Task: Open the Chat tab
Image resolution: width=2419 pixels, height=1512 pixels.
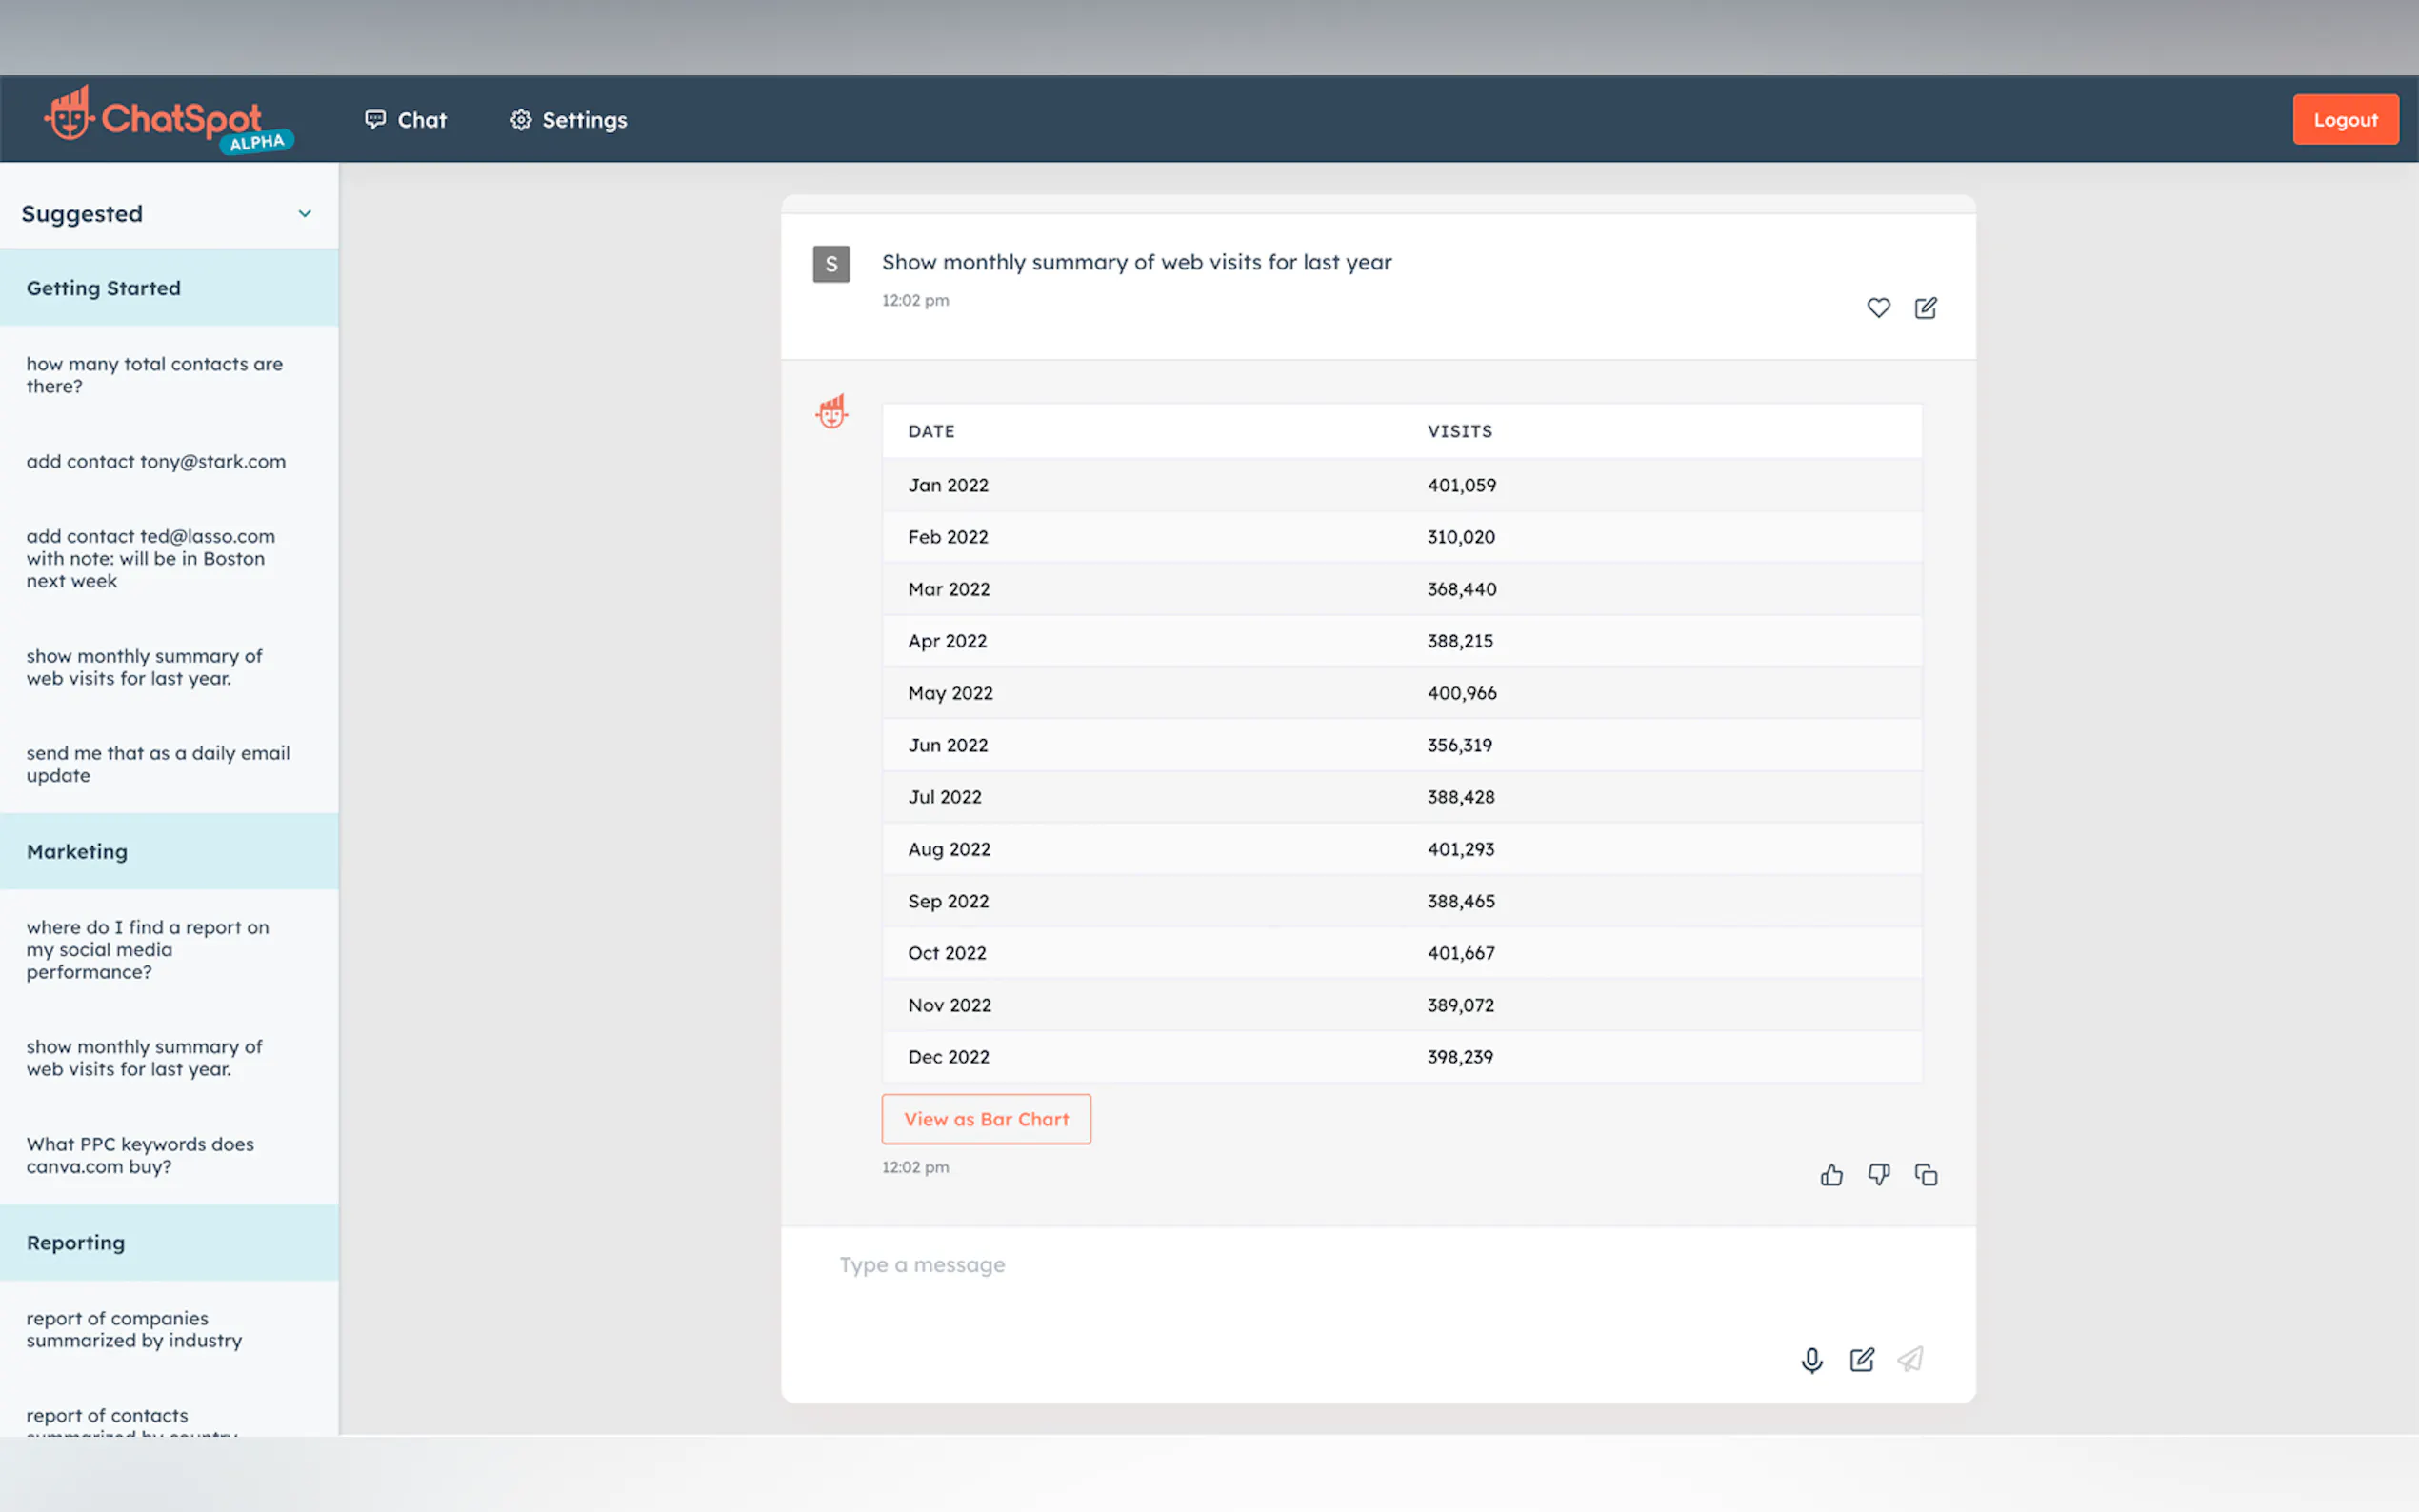Action: (x=405, y=120)
